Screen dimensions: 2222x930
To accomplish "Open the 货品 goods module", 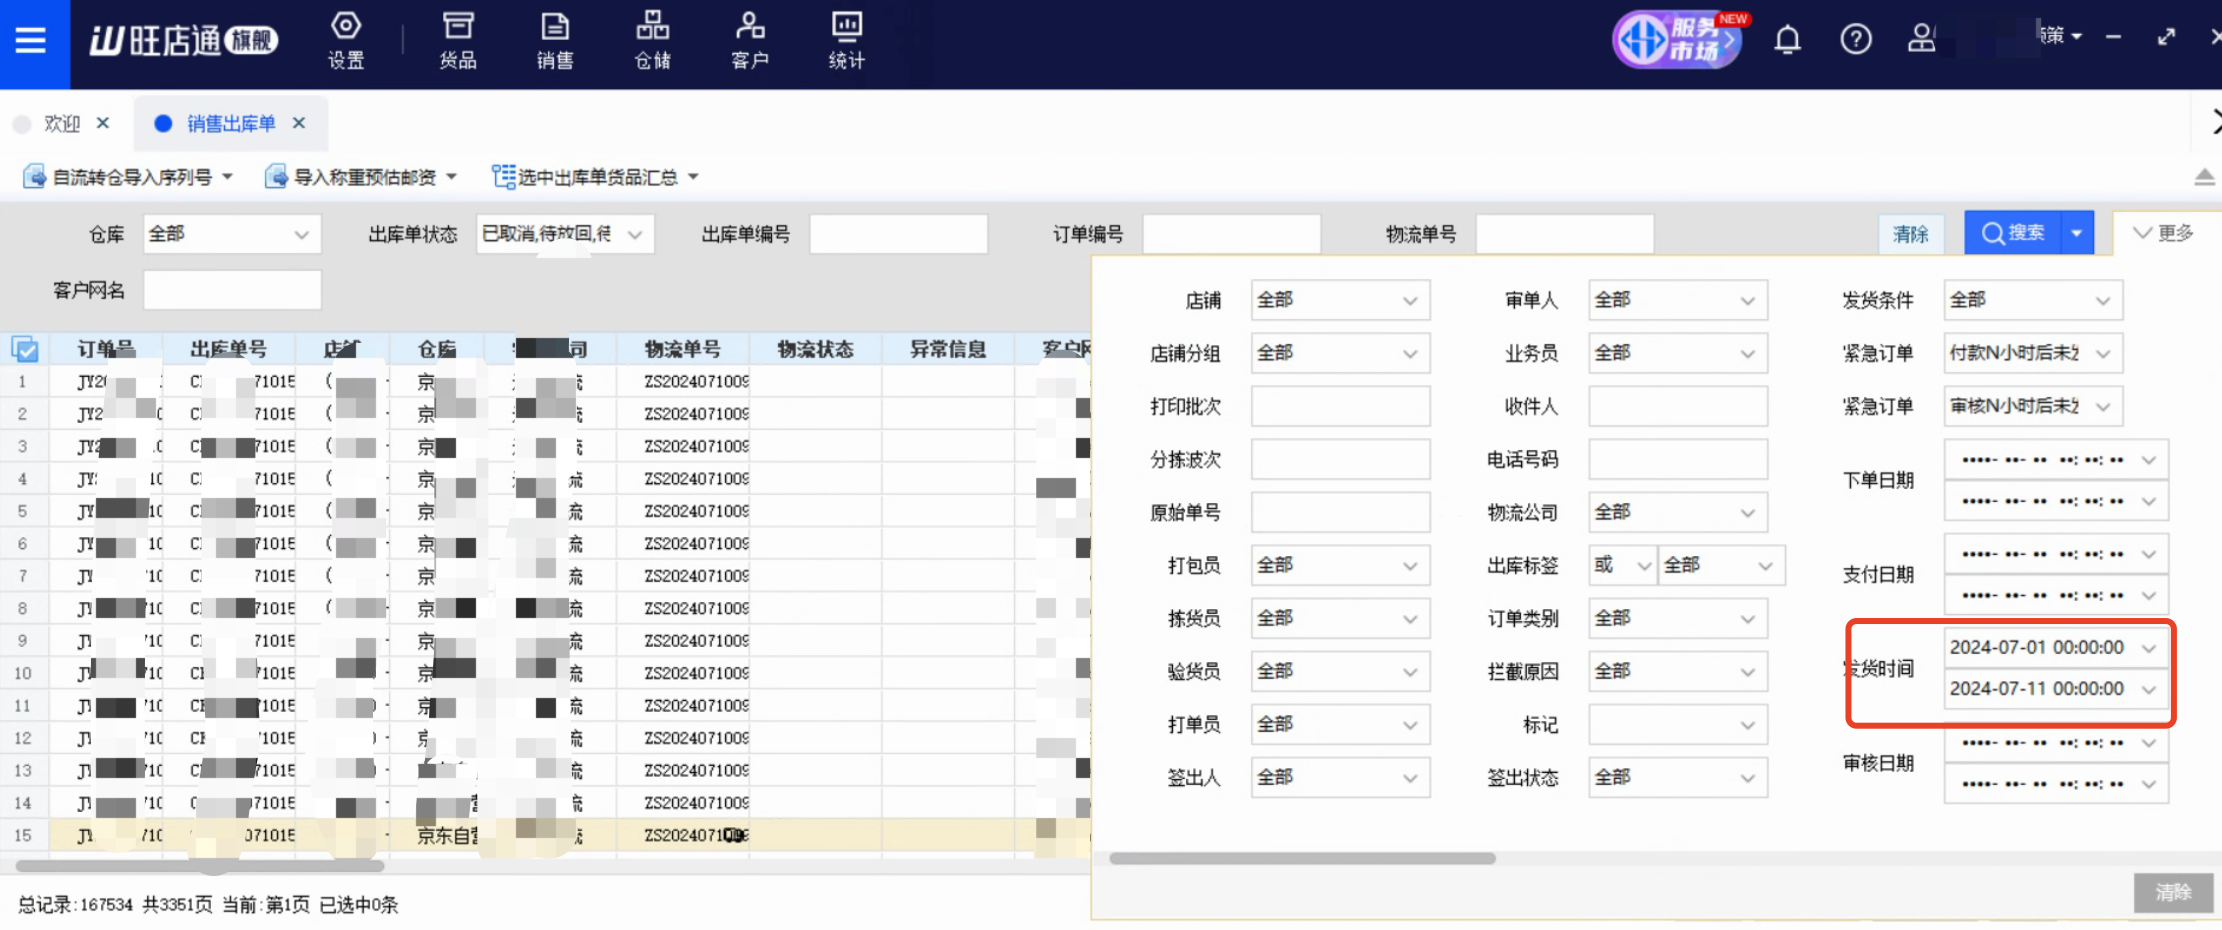I will [x=458, y=42].
